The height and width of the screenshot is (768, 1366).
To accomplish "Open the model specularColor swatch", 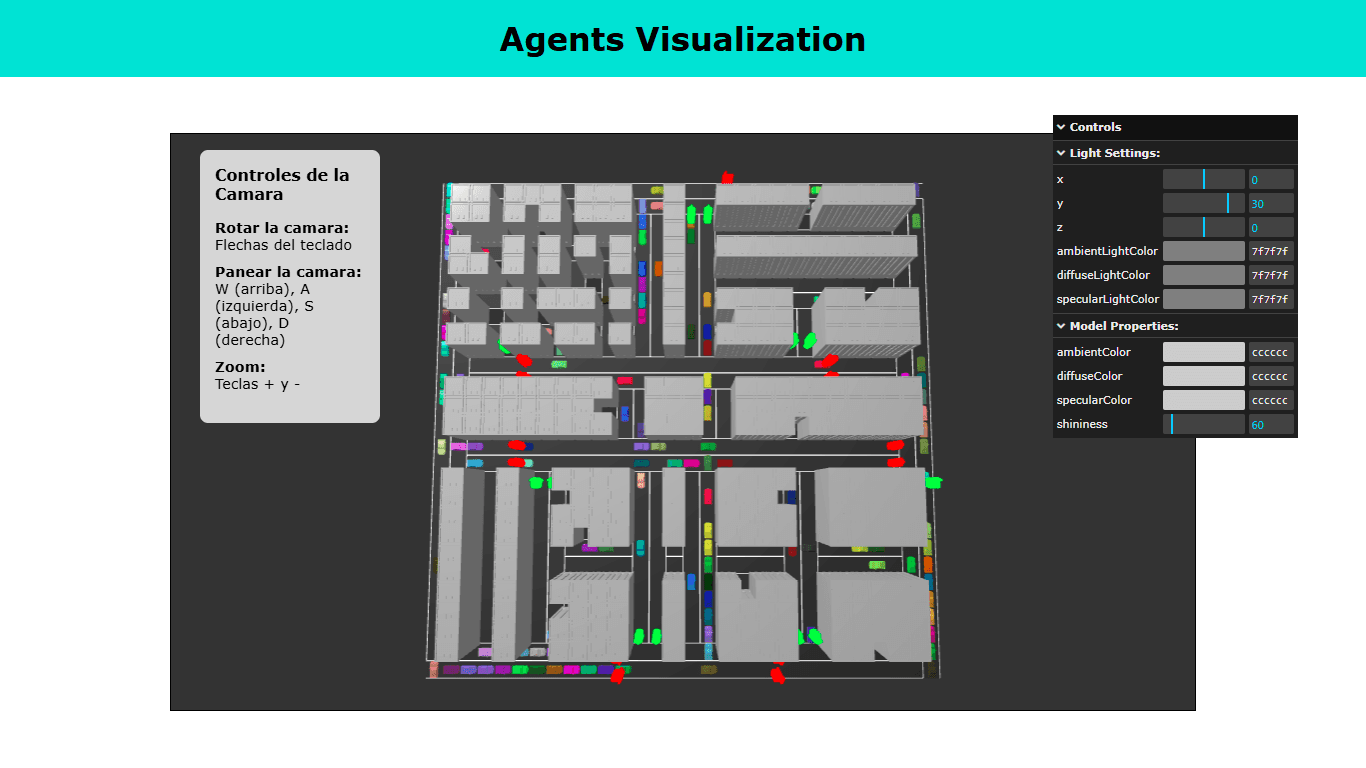I will pos(1204,400).
